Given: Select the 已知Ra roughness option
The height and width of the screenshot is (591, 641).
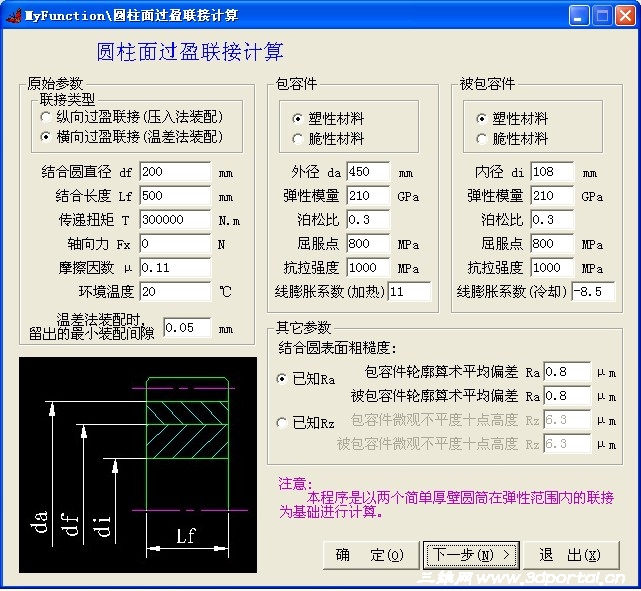Looking at the screenshot, I should 306,379.
